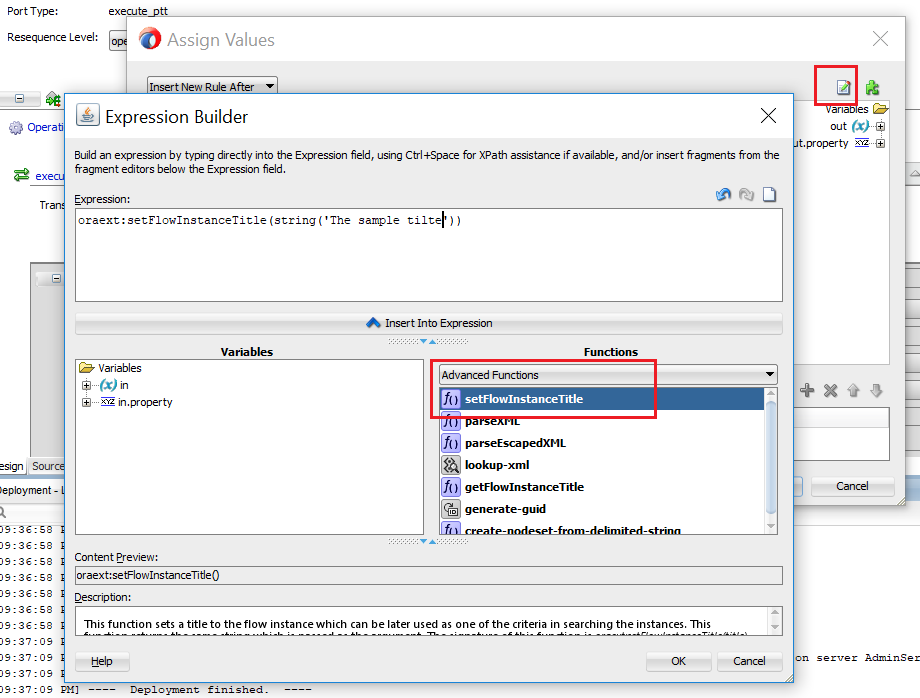Click the Undo icon in Expression Builder

723,194
